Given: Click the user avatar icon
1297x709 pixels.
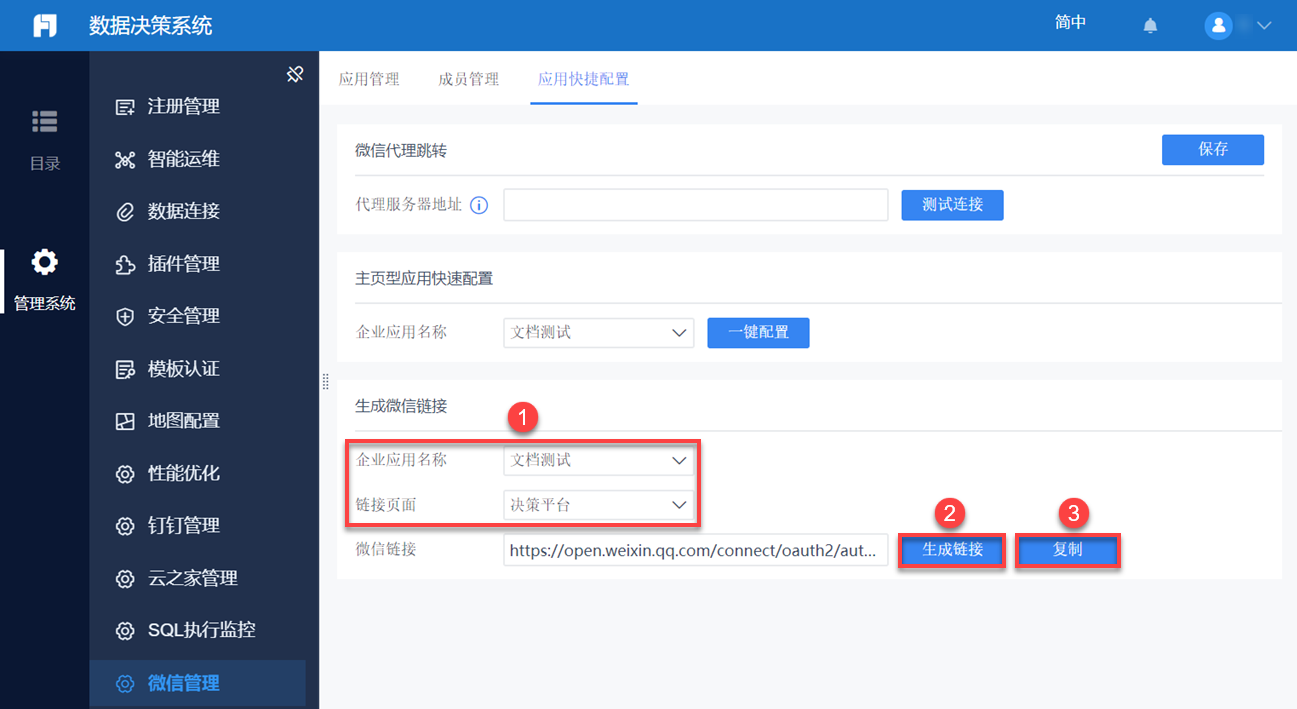Looking at the screenshot, I should click(x=1218, y=26).
